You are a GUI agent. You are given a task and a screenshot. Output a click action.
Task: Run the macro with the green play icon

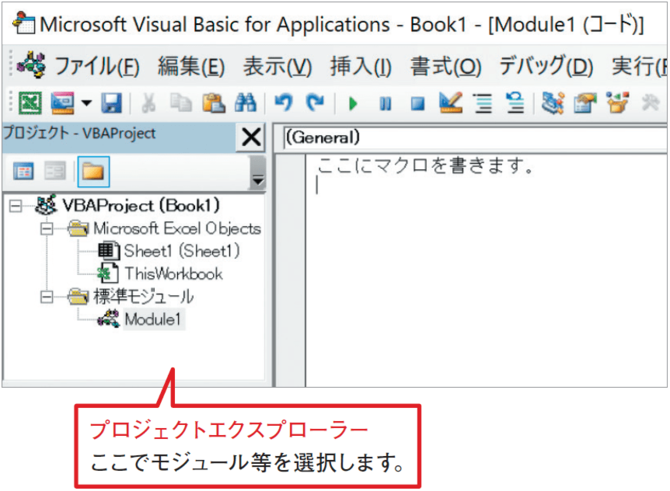pyautogui.click(x=353, y=103)
